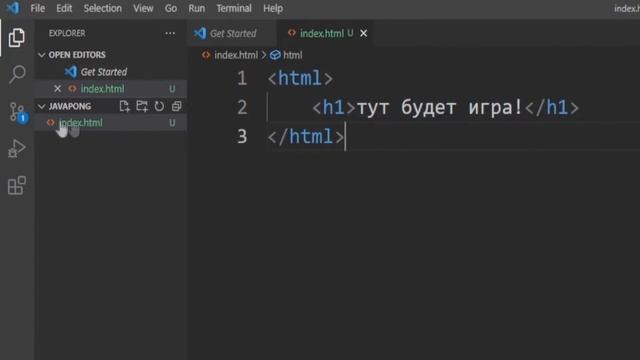Close index.html in Open Editors list

click(x=58, y=89)
